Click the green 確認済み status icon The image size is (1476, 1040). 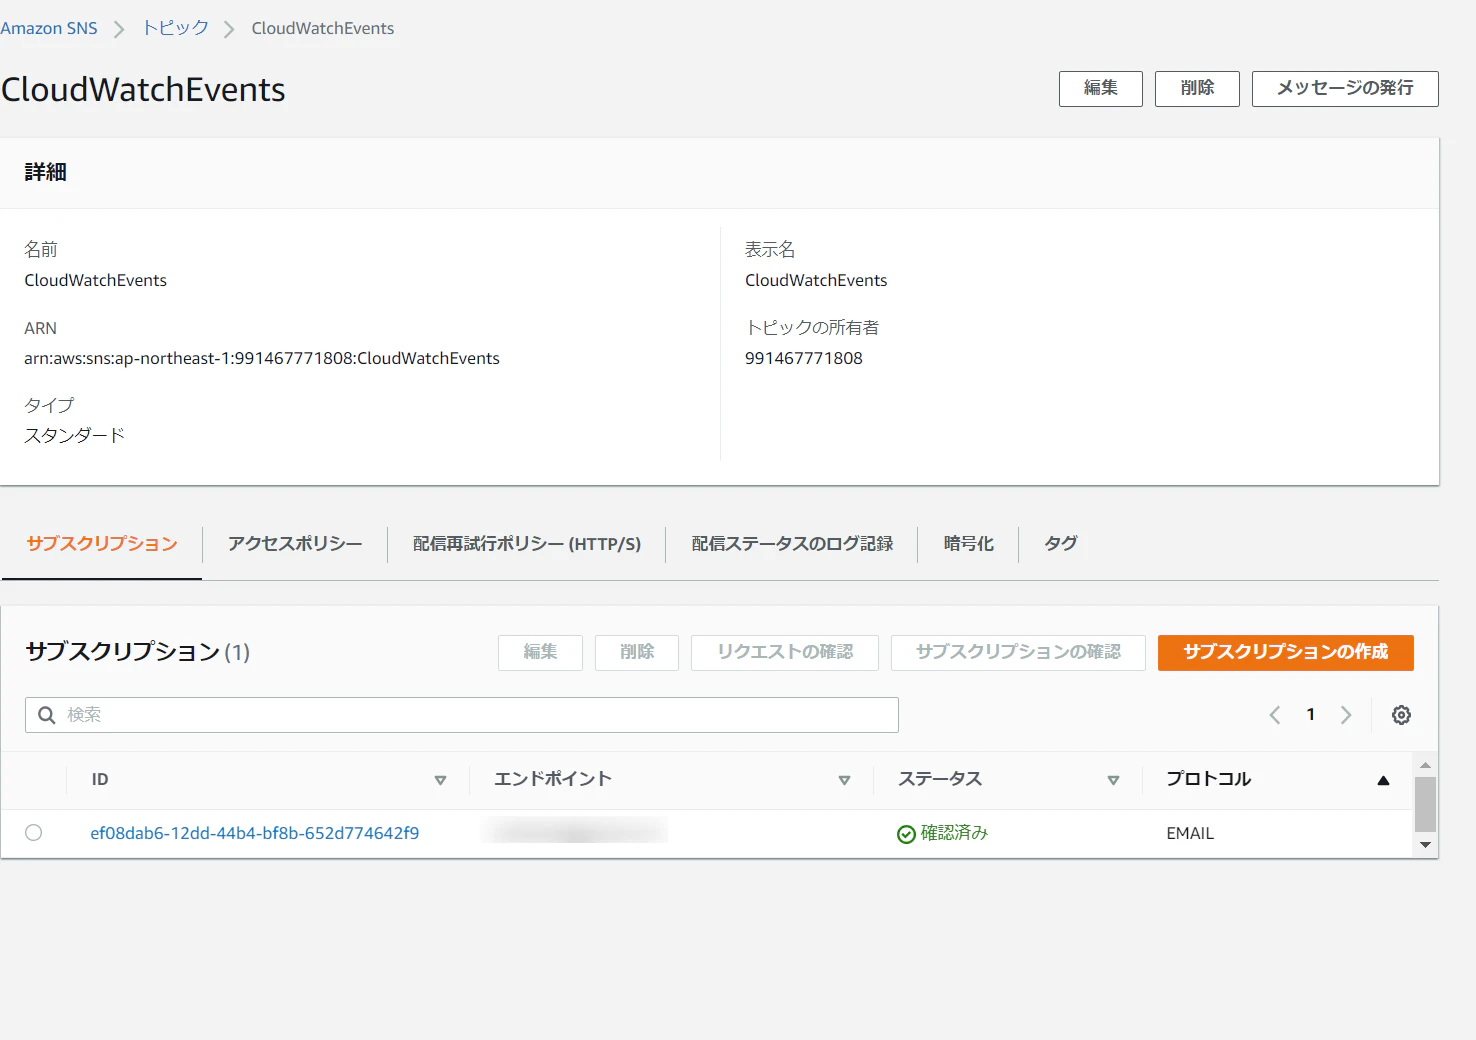pos(906,834)
